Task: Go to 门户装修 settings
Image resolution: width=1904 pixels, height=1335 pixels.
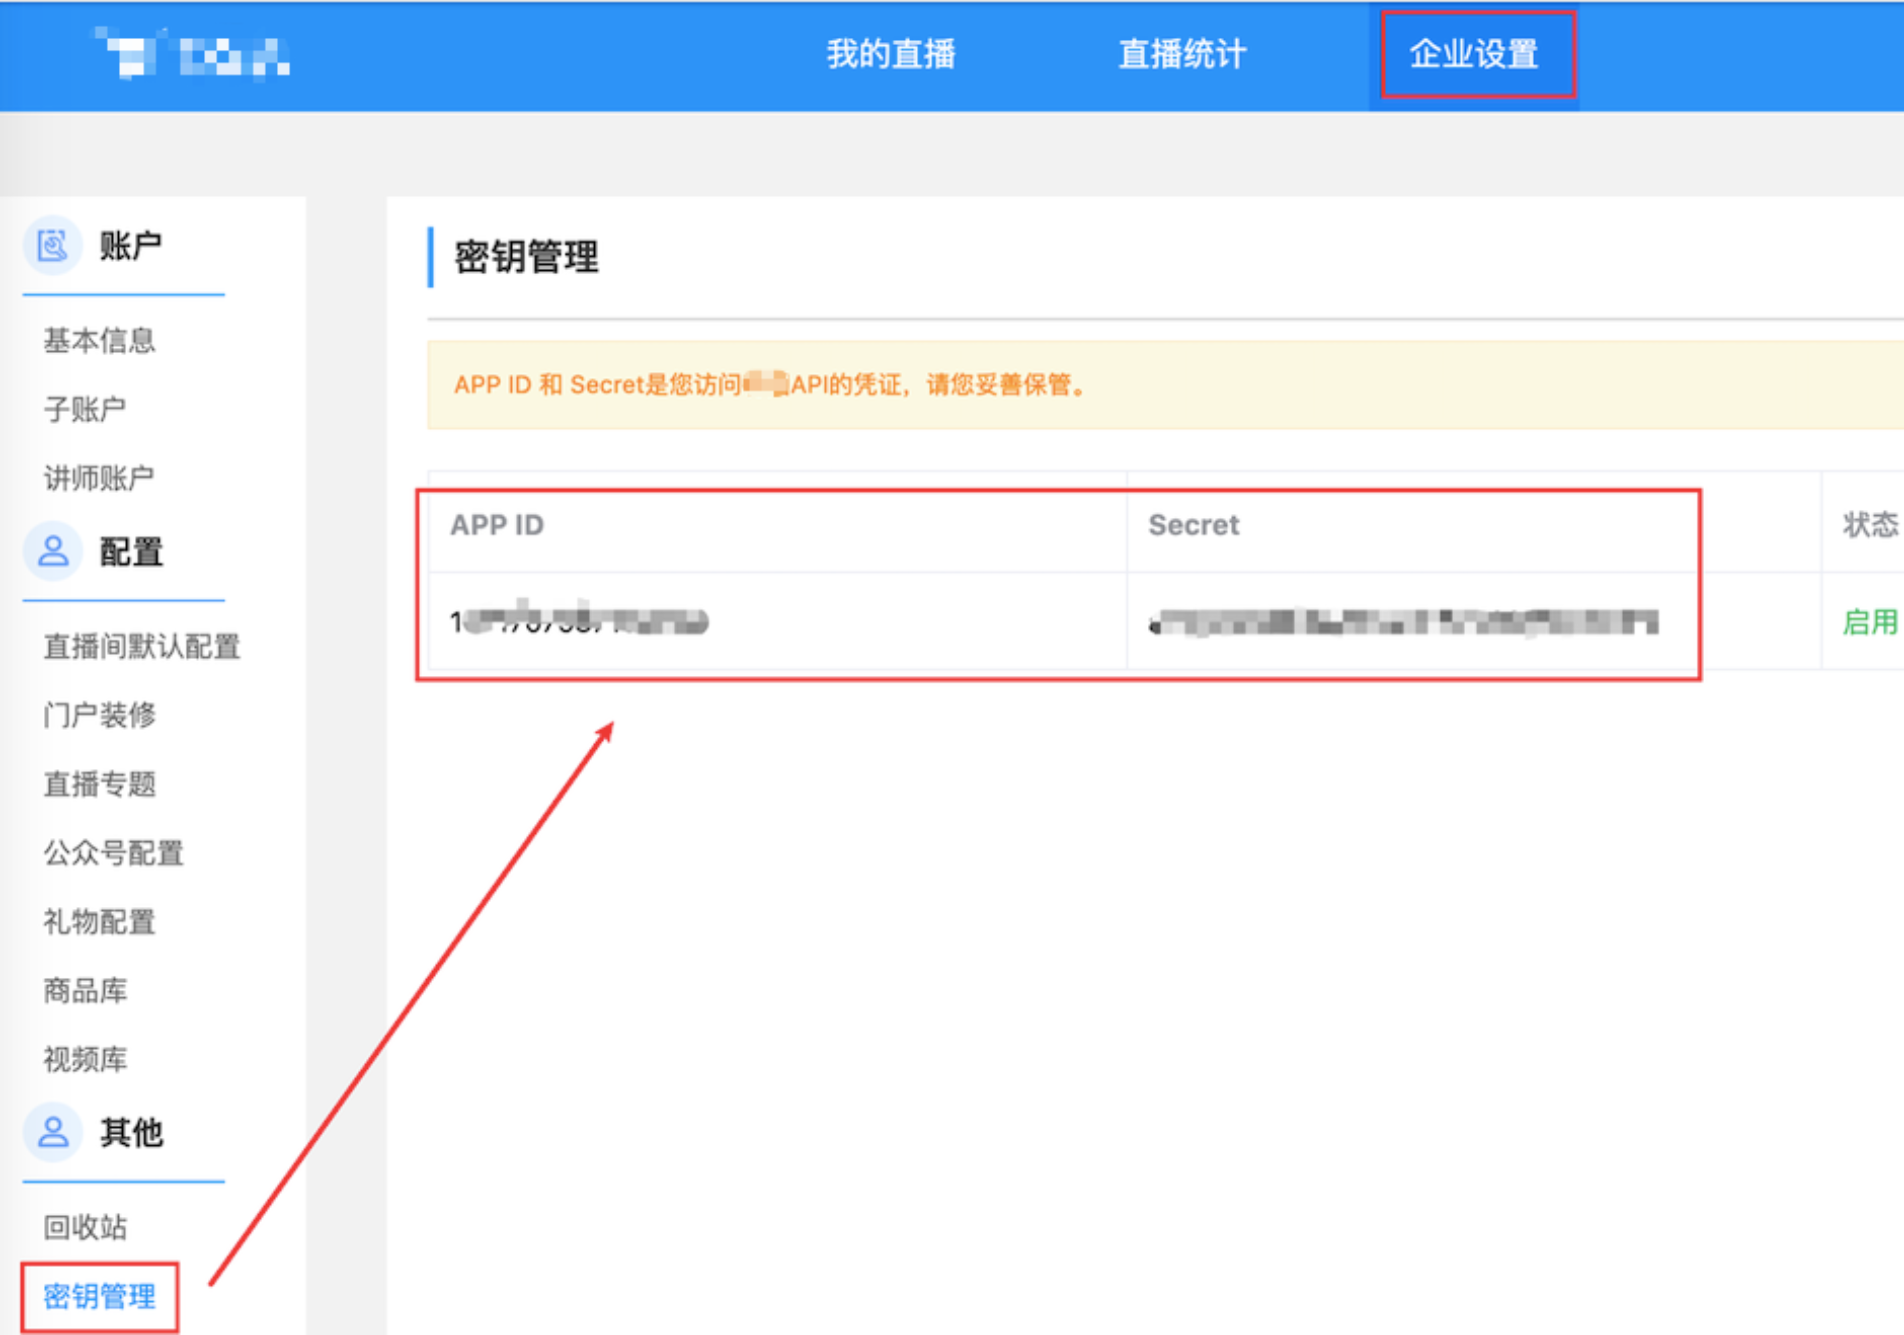Action: 99,715
